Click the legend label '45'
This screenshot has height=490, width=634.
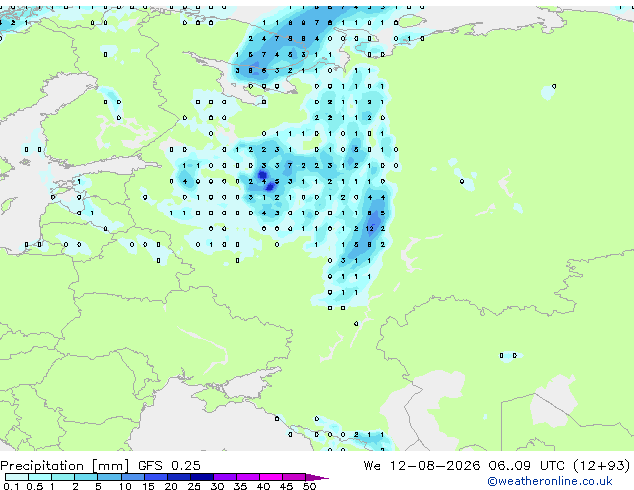tap(286, 486)
